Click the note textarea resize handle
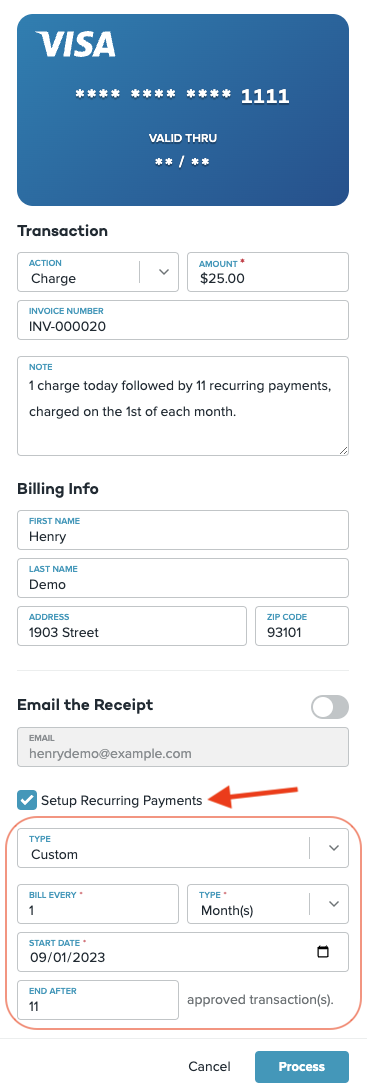The height and width of the screenshot is (1090, 367). pyautogui.click(x=343, y=450)
